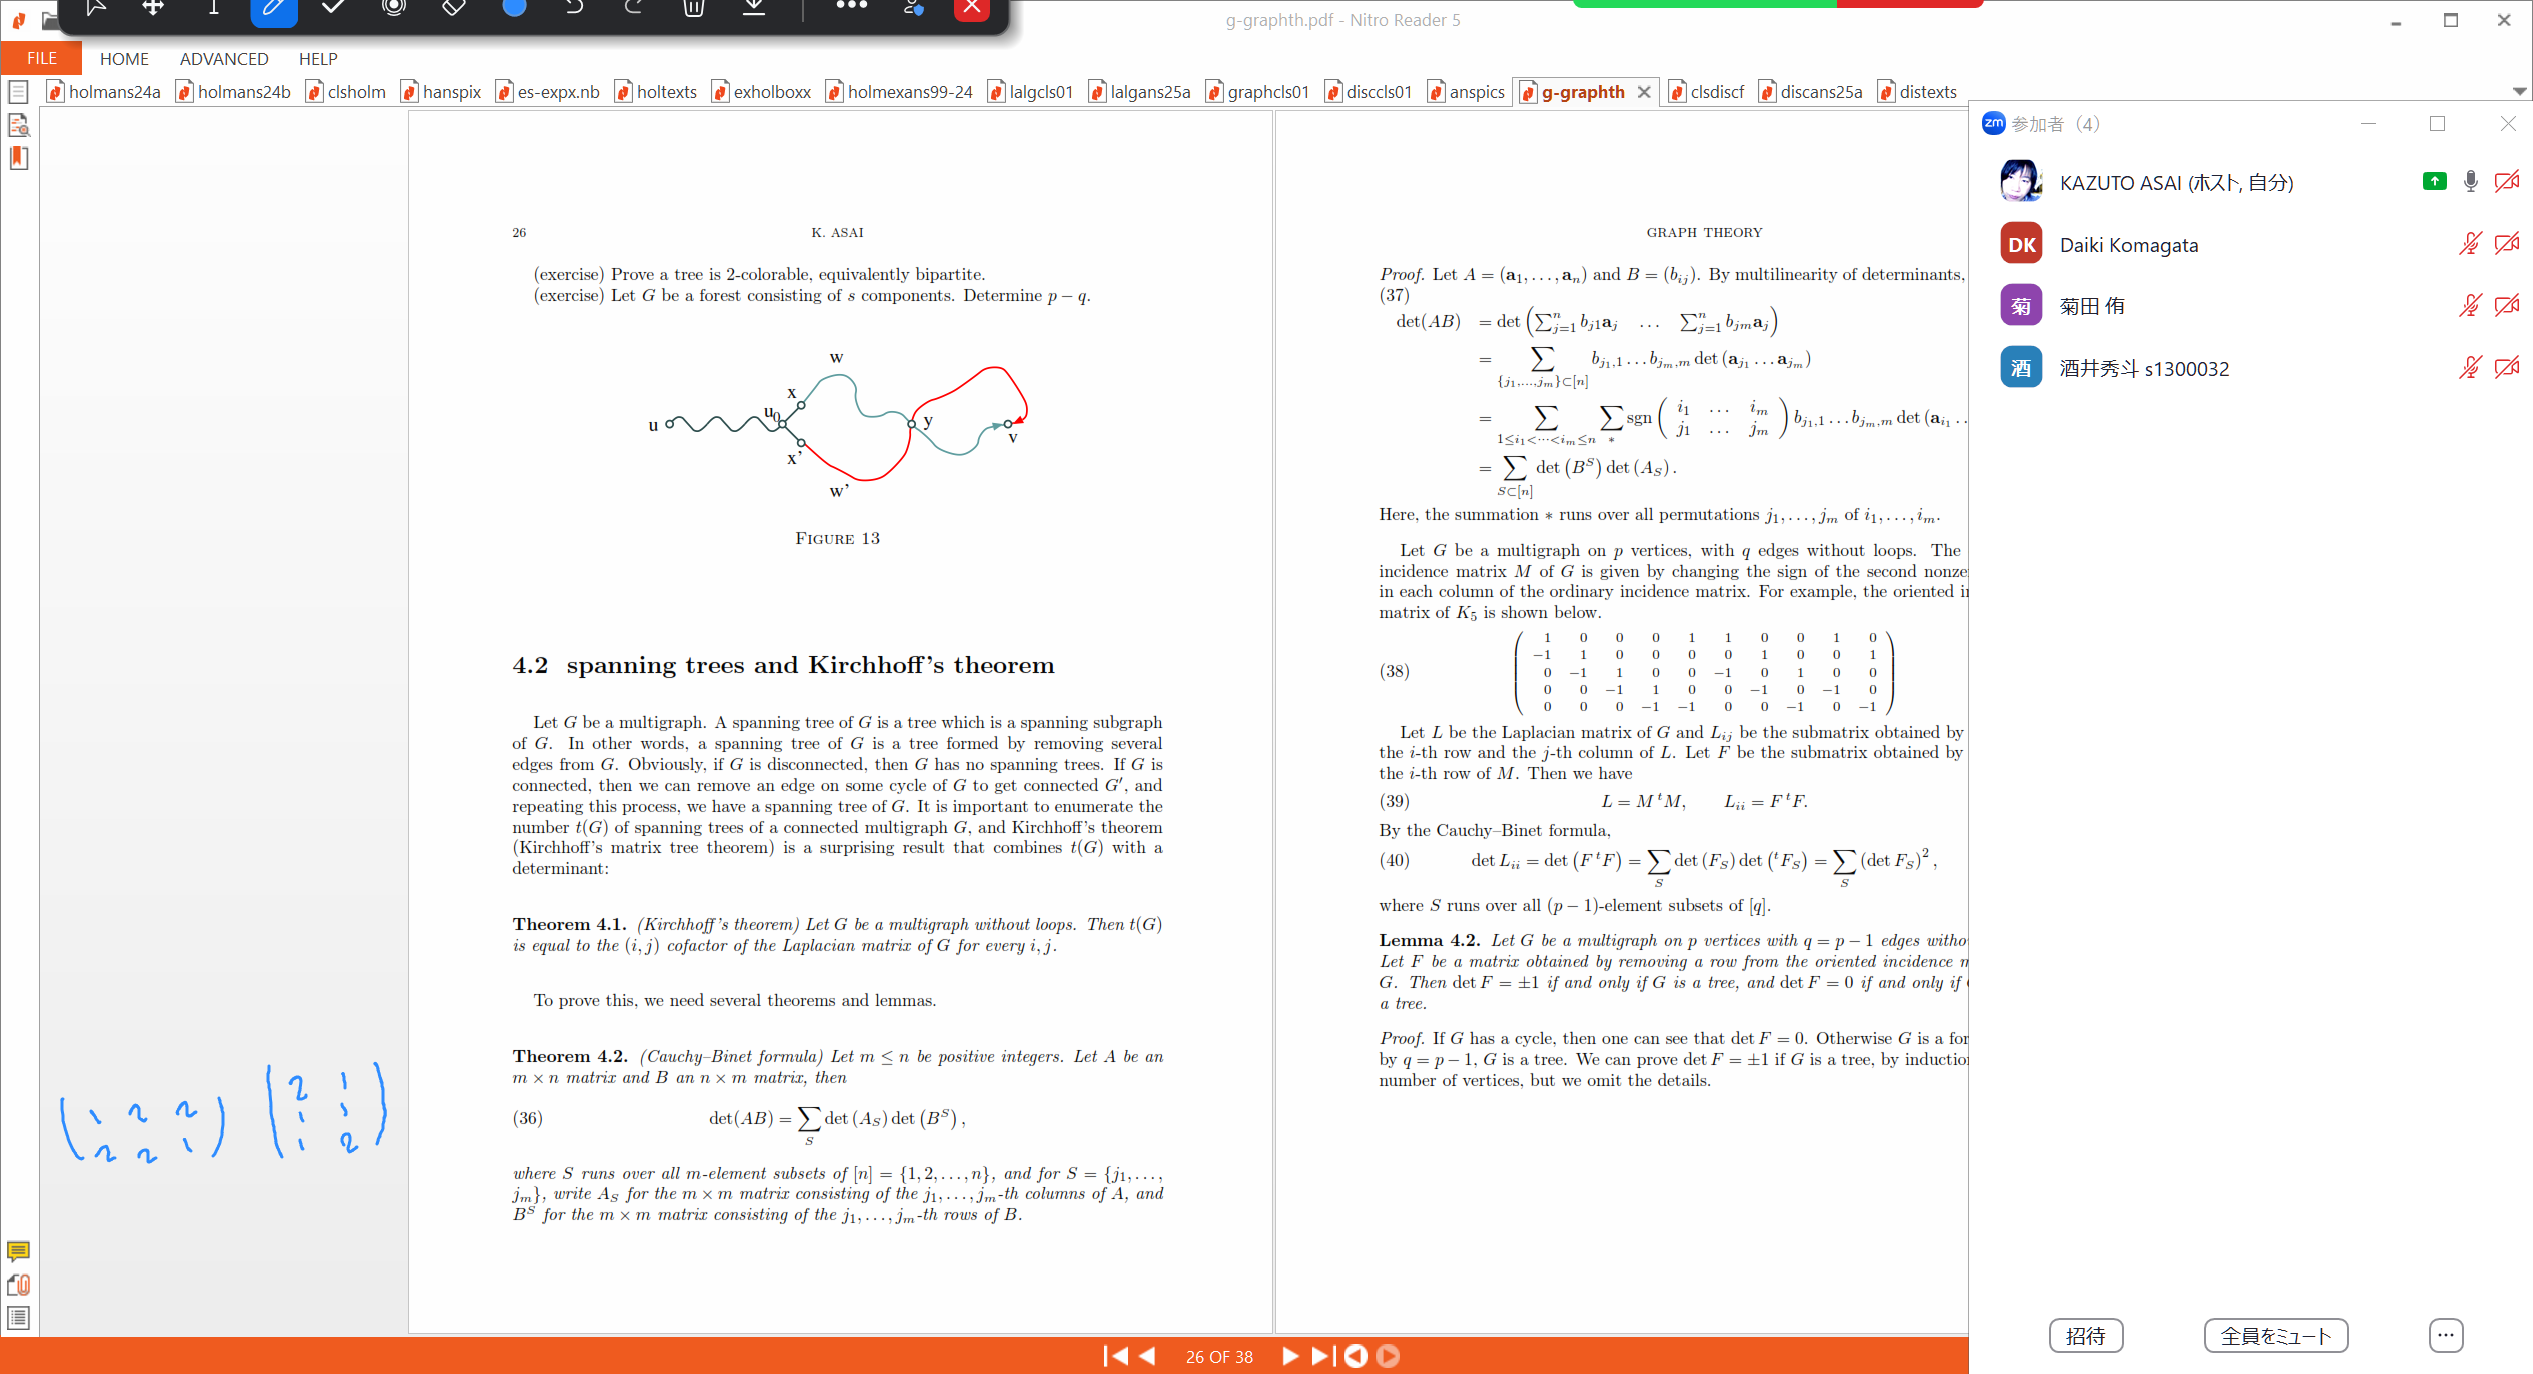Screen dimensions: 2533x1374
Task: Switch to the holmans24b document tab
Action: [233, 92]
